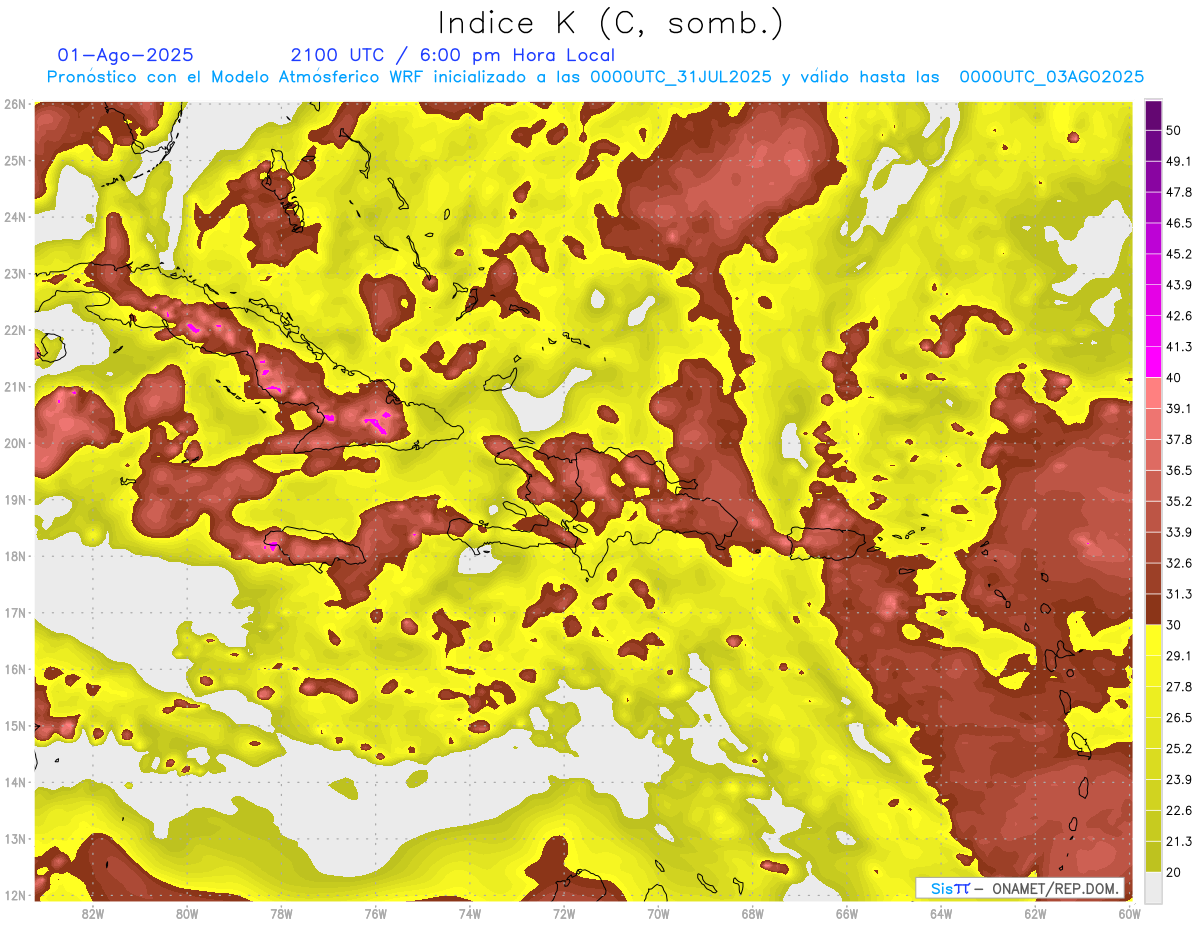This screenshot has height=927, width=1200.
Task: Click the colorbar value 31.3
Action: click(1179, 594)
